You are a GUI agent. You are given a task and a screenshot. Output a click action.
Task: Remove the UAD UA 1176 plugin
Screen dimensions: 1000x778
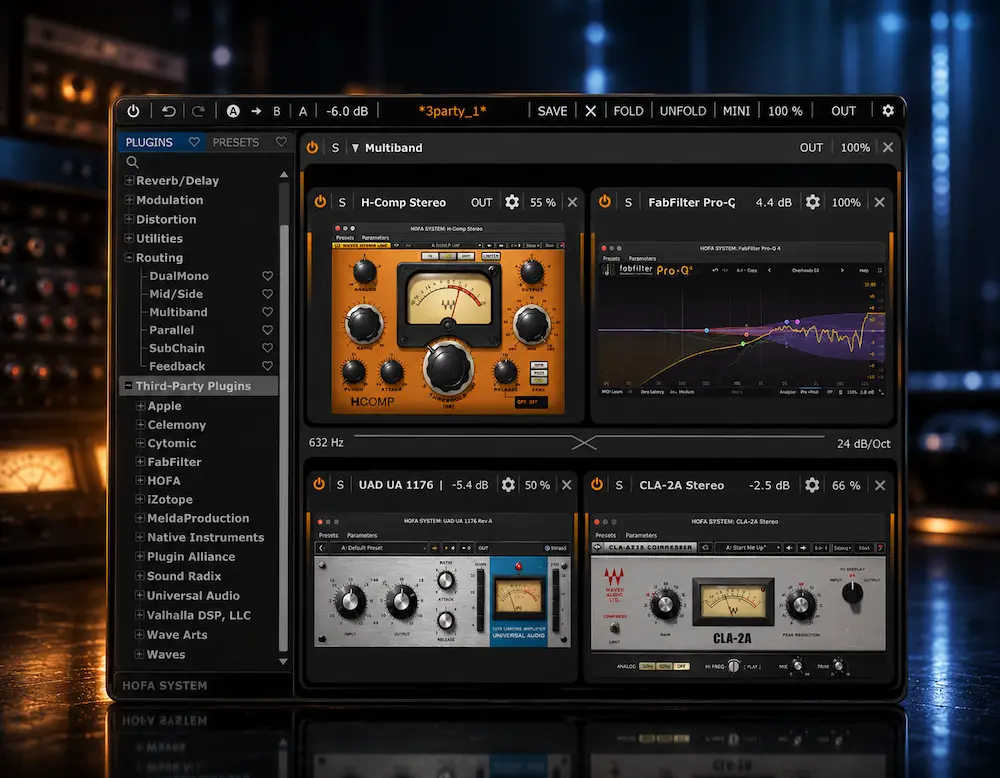566,485
